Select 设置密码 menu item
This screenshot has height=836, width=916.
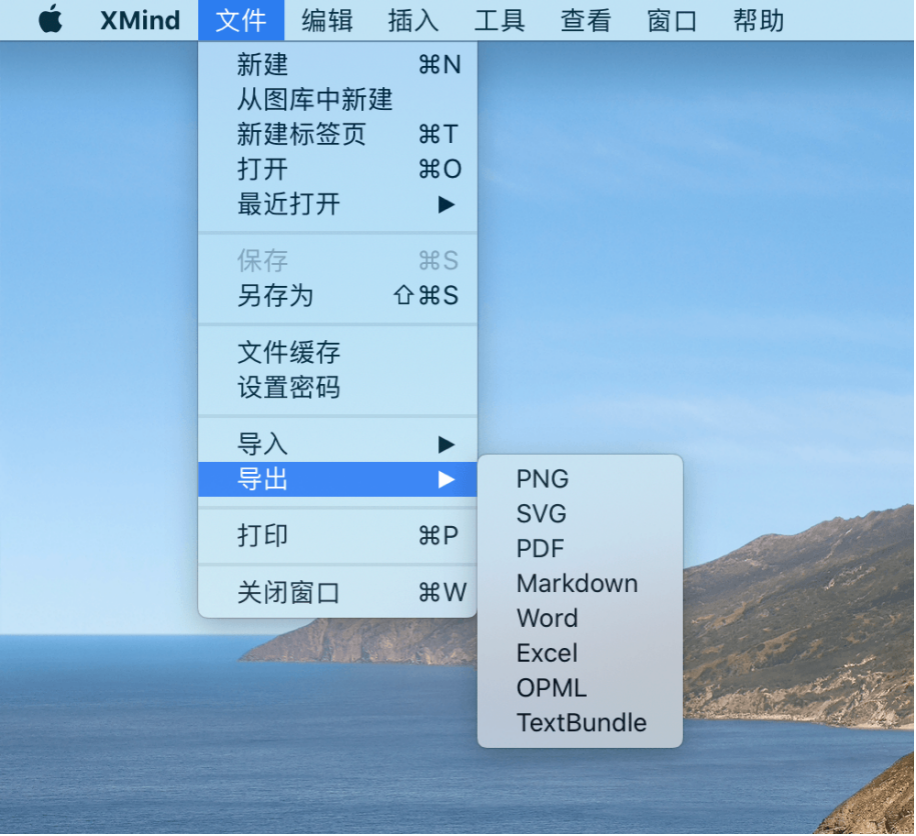tap(288, 388)
